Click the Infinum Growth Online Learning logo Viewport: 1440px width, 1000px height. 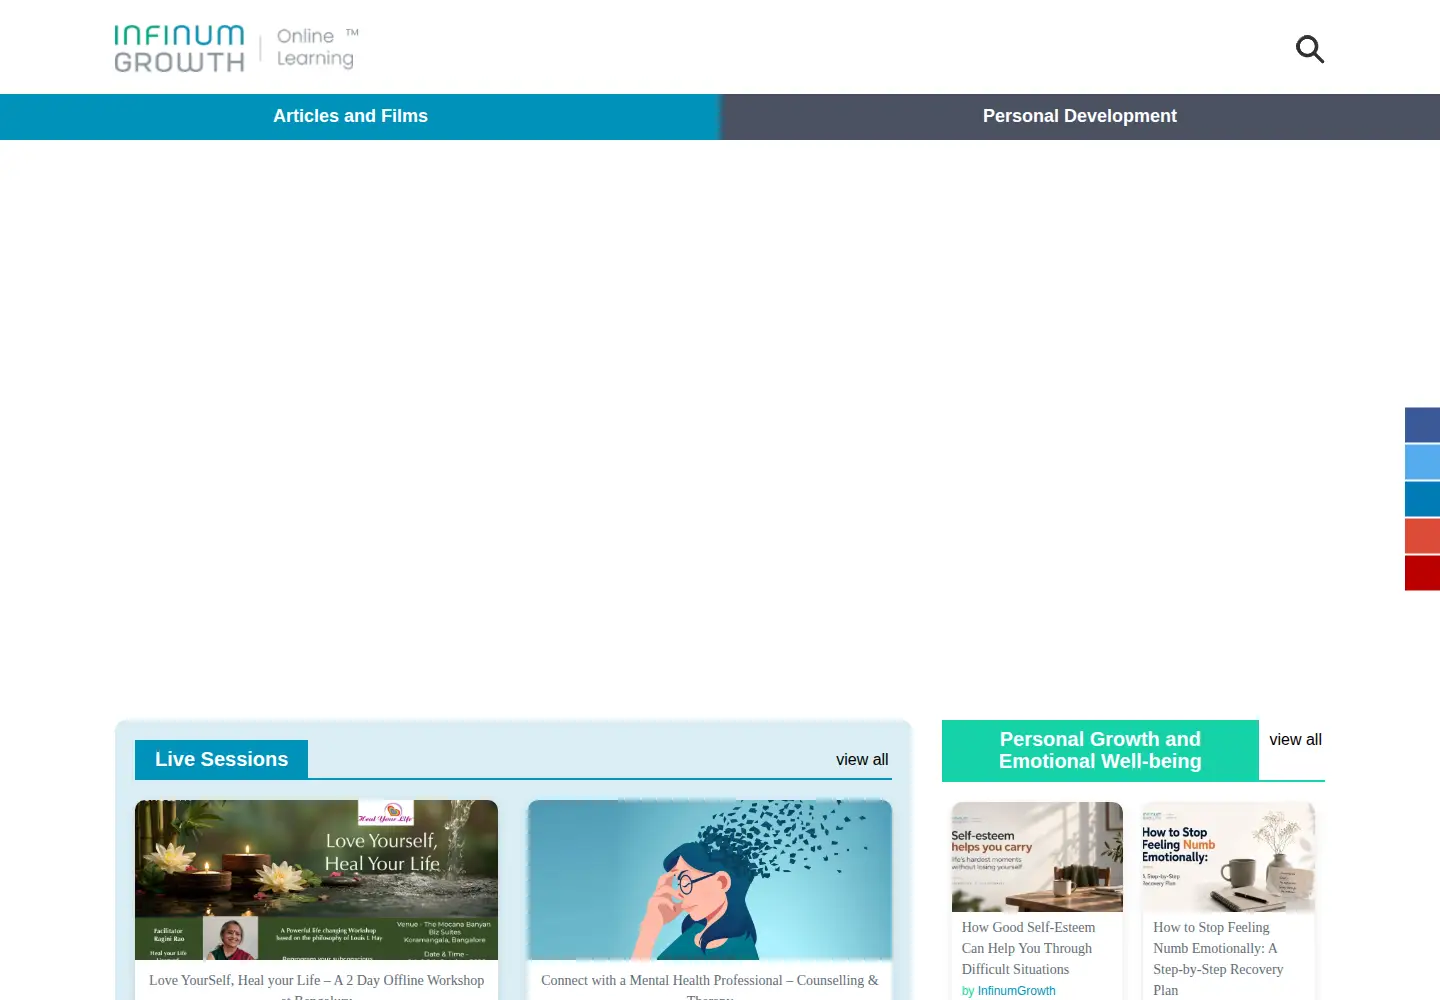pyautogui.click(x=236, y=49)
